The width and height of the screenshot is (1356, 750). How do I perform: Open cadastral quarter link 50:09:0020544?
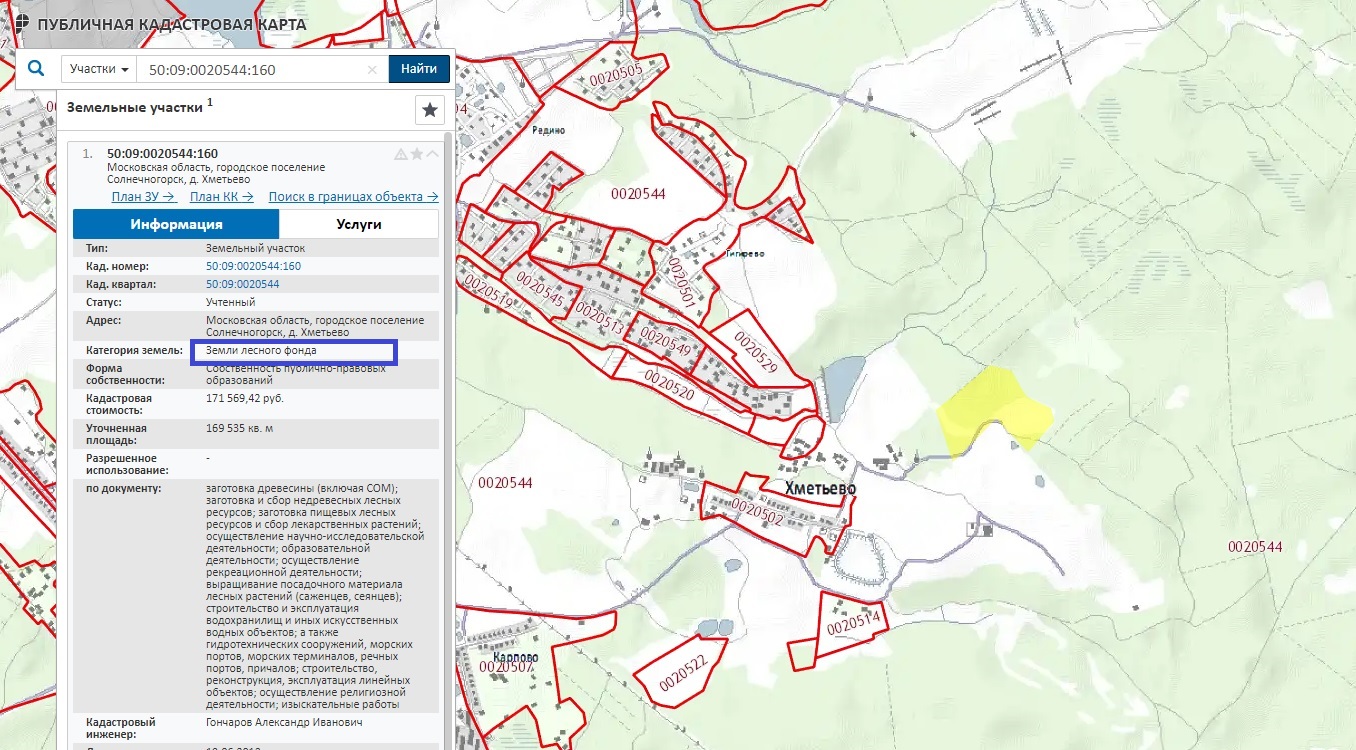click(x=242, y=284)
